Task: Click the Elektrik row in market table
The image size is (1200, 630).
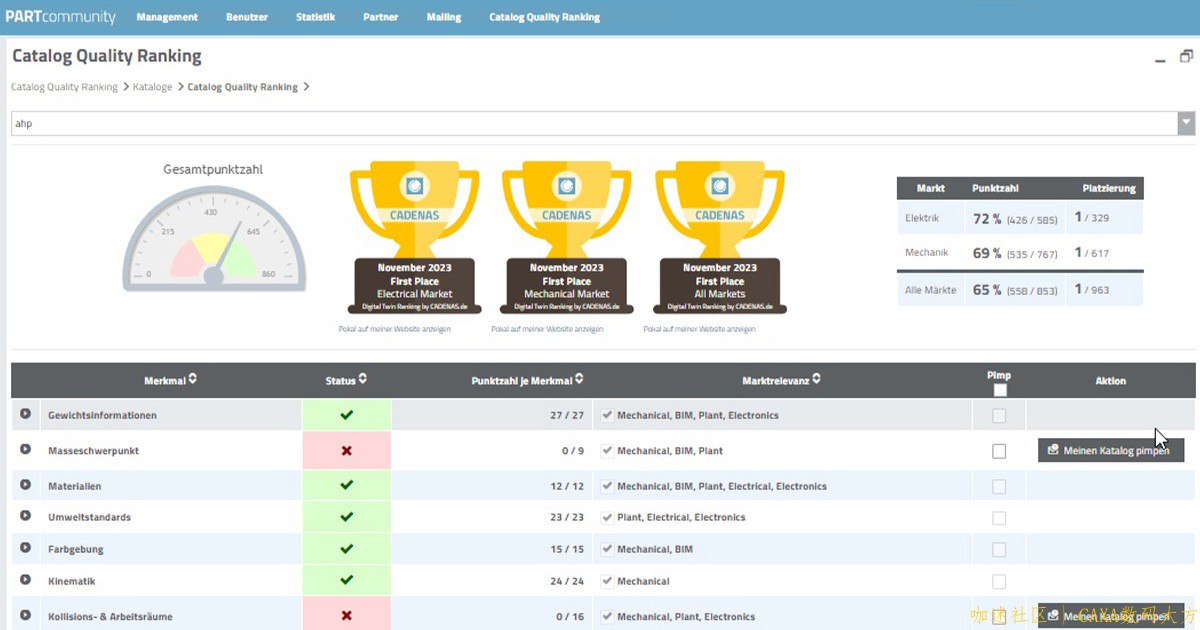Action: 1019,217
